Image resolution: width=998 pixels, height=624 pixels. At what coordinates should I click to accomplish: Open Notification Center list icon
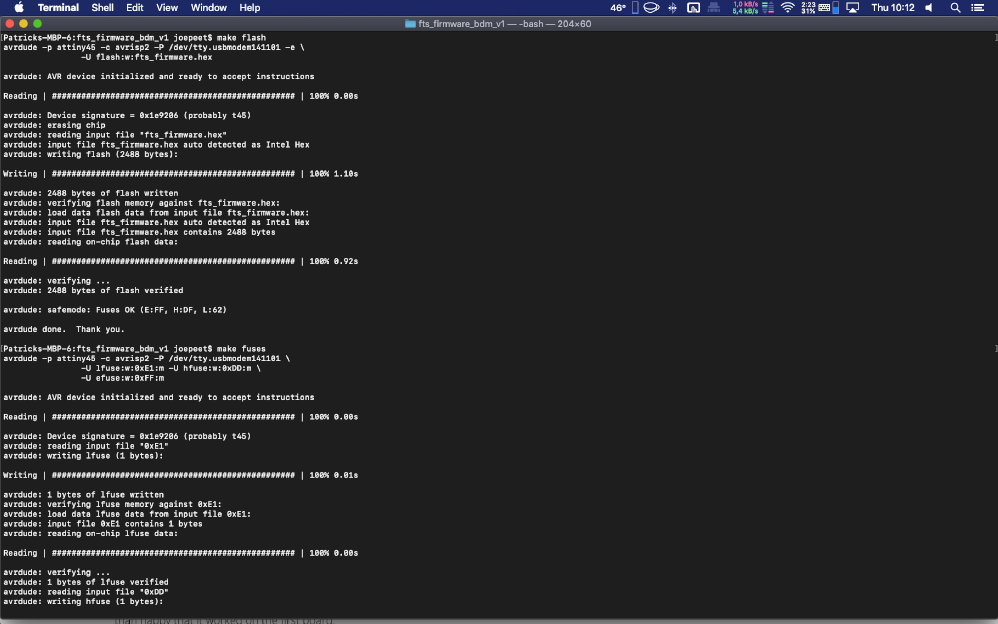(978, 8)
